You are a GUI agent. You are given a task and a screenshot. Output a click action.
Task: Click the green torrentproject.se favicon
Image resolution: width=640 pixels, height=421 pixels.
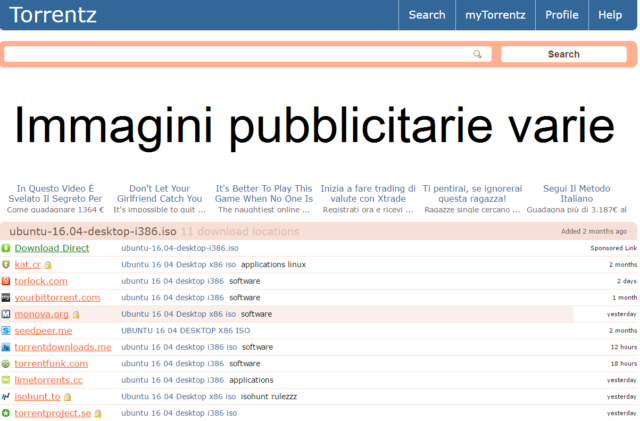click(x=6, y=413)
